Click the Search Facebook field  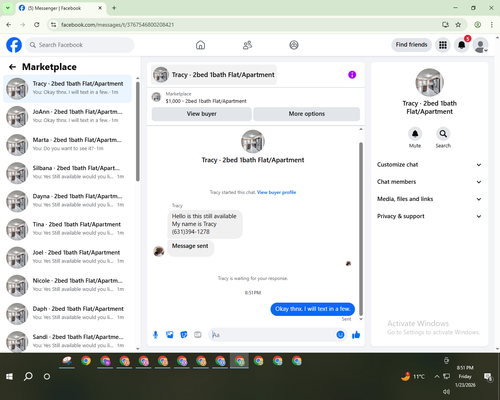click(80, 45)
